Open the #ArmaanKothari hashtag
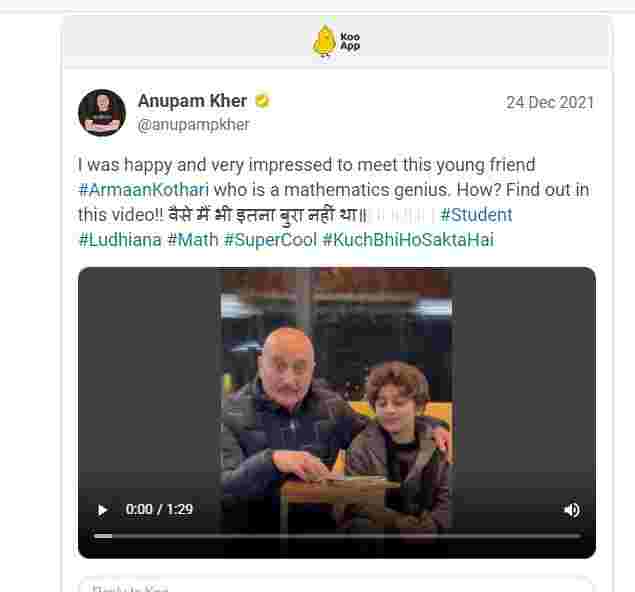The width and height of the screenshot is (635, 592). pyautogui.click(x=144, y=190)
